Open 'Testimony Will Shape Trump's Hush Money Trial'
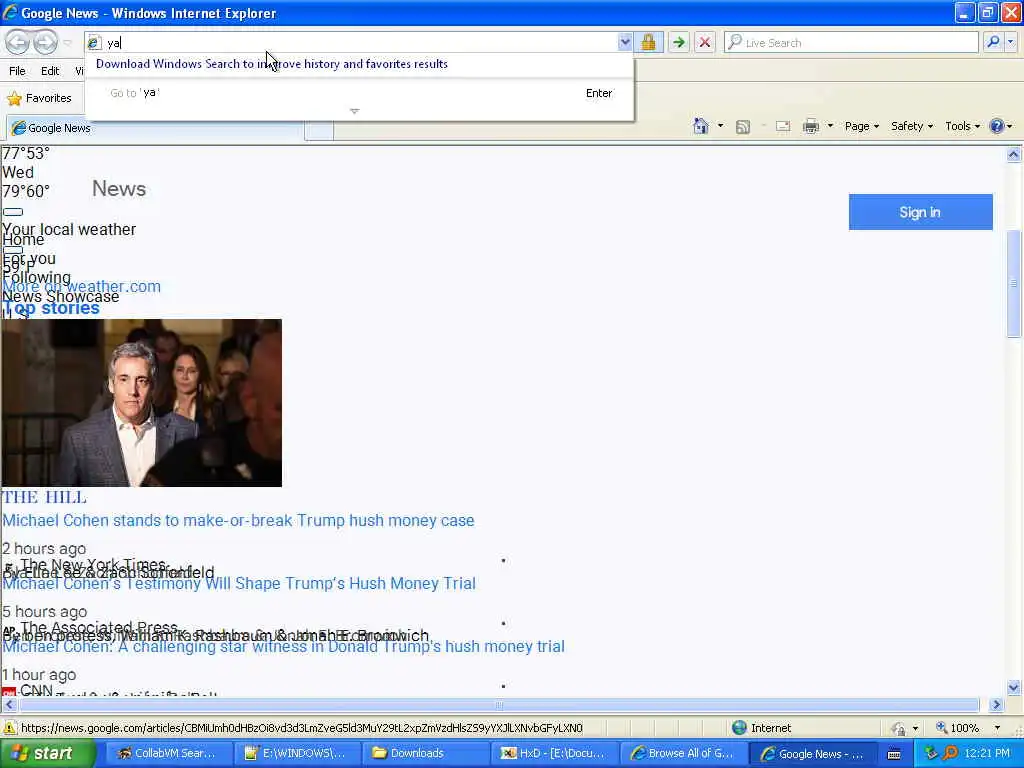Screen dimensions: 1024x768 coord(239,584)
